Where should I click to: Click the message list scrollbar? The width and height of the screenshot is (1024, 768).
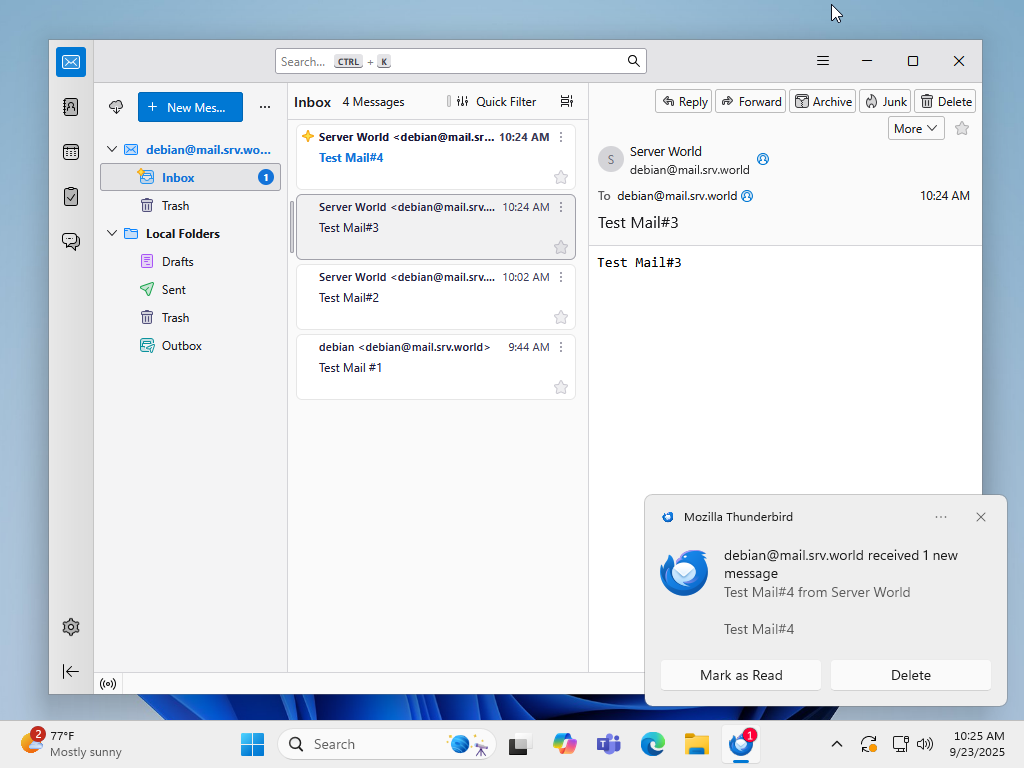pos(292,226)
